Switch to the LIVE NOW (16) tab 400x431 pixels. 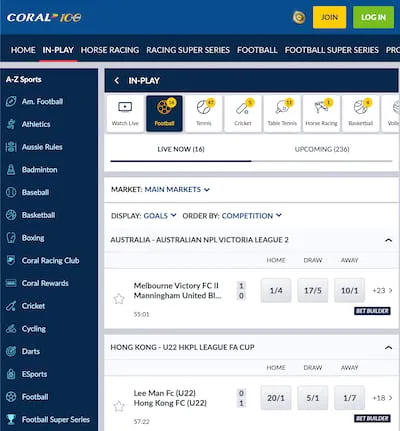tap(181, 149)
